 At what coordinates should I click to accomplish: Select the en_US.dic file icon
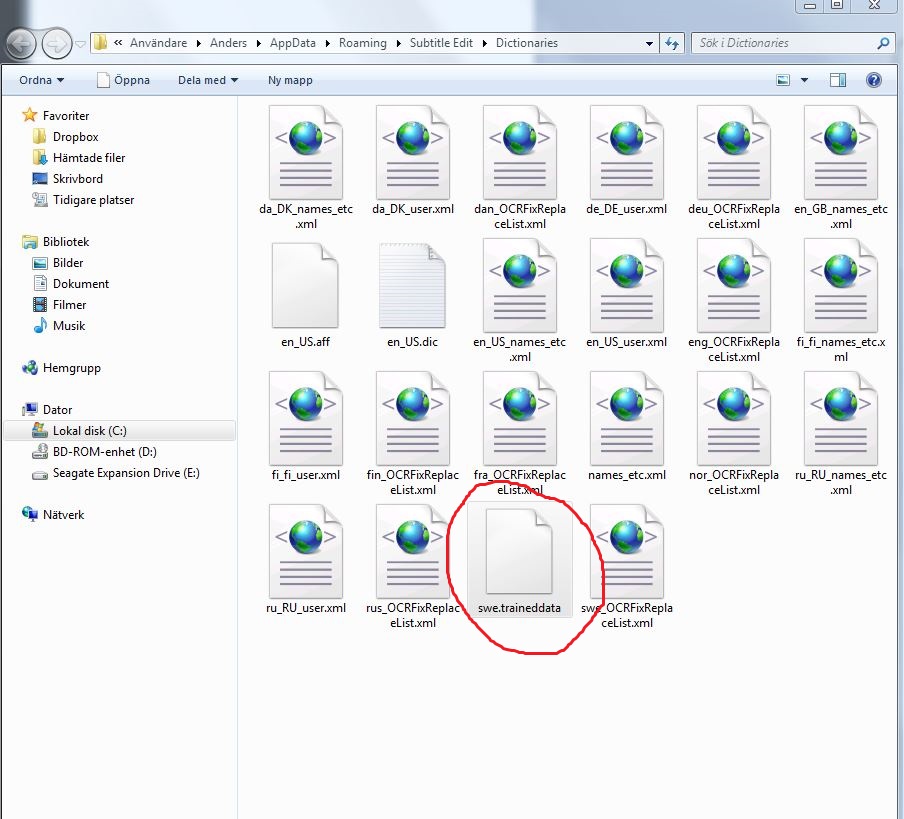tap(412, 285)
